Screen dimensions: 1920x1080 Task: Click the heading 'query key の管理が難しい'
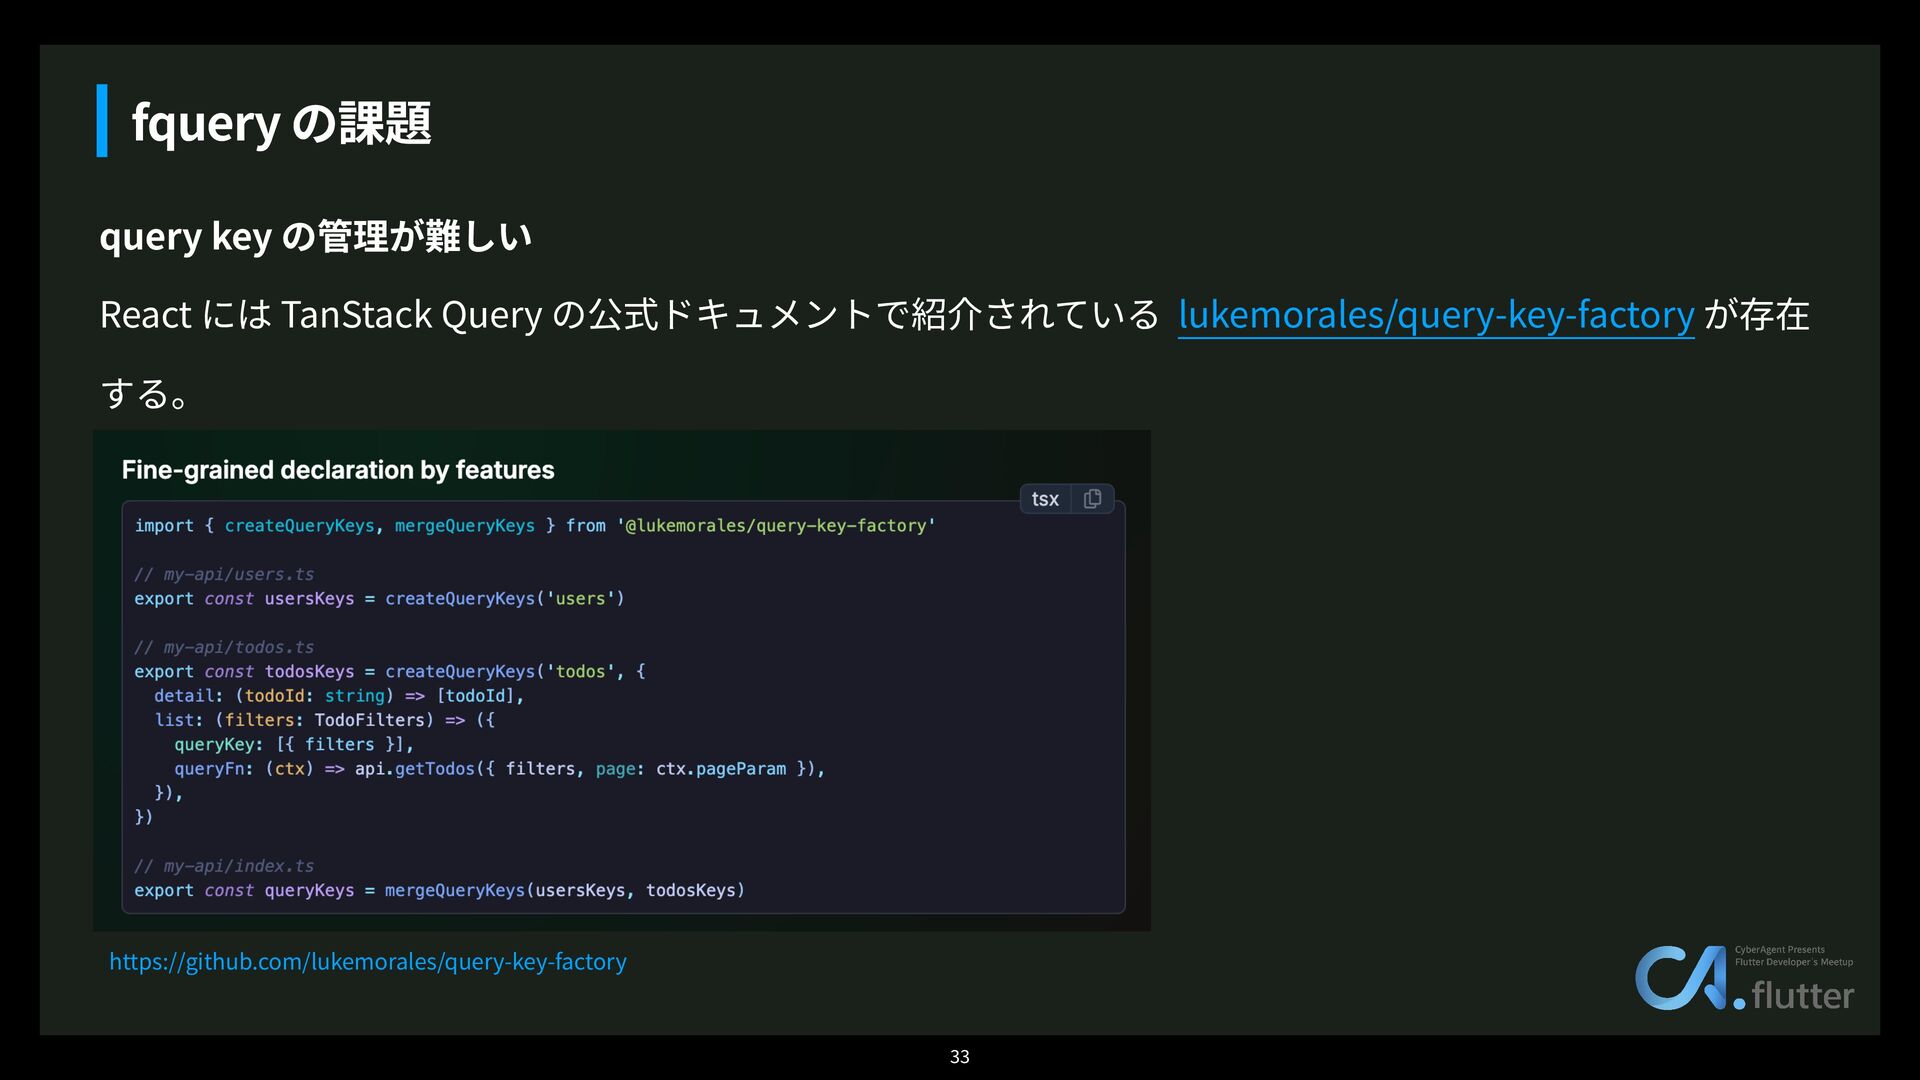coord(315,236)
